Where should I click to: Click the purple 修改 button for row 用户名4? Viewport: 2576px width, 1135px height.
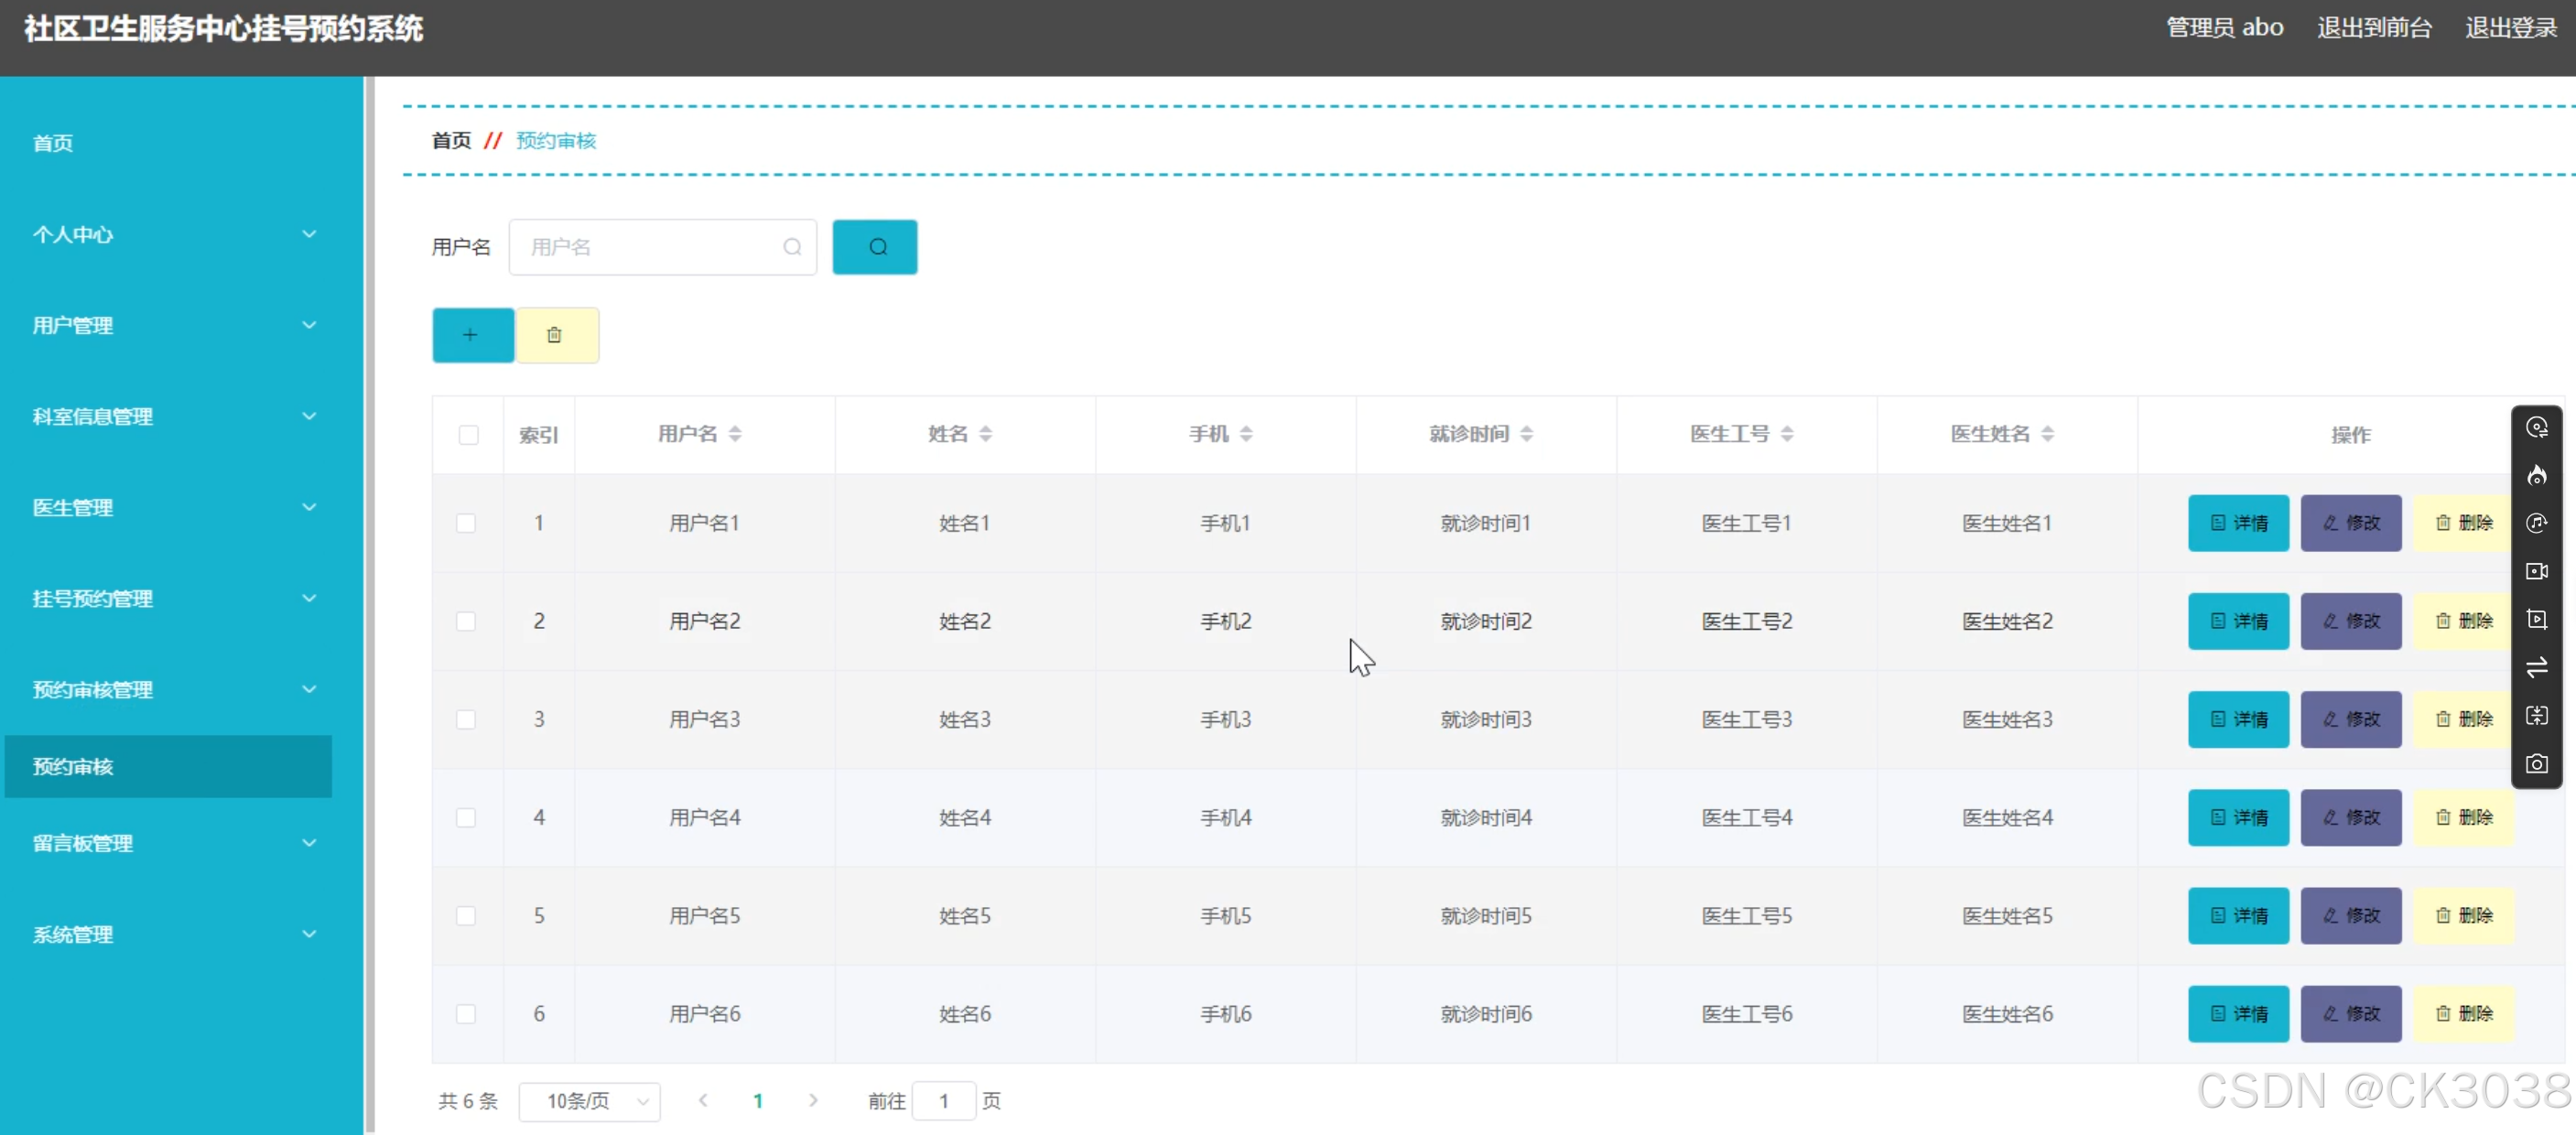tap(2350, 818)
